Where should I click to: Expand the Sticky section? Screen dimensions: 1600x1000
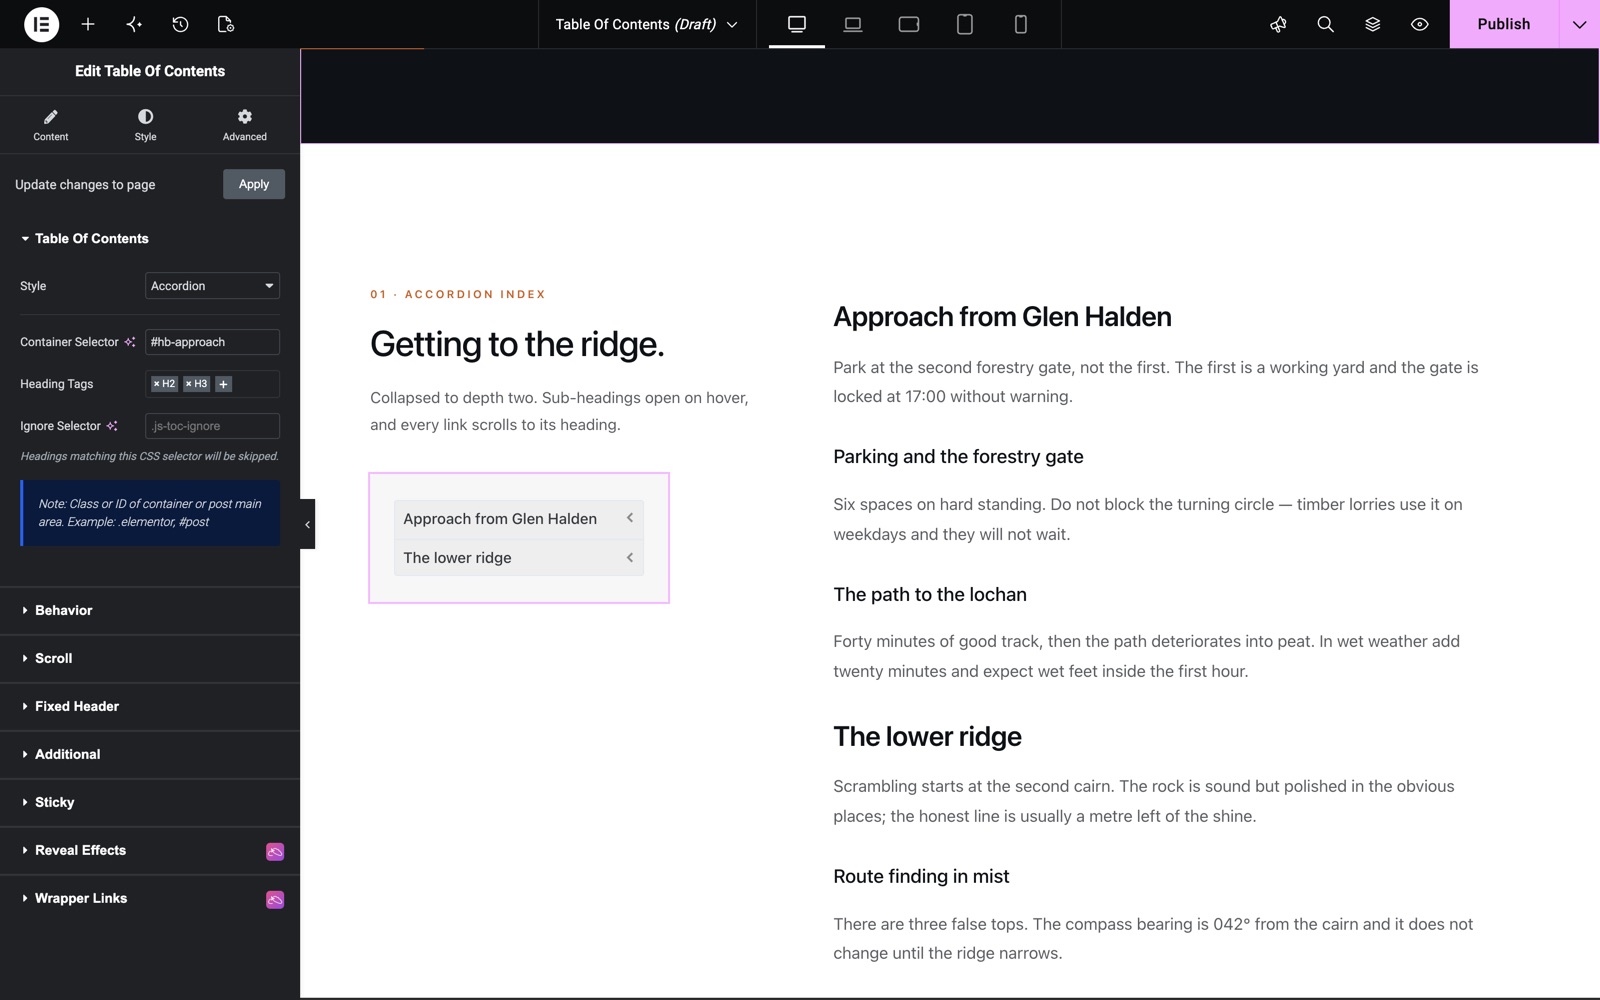point(150,802)
